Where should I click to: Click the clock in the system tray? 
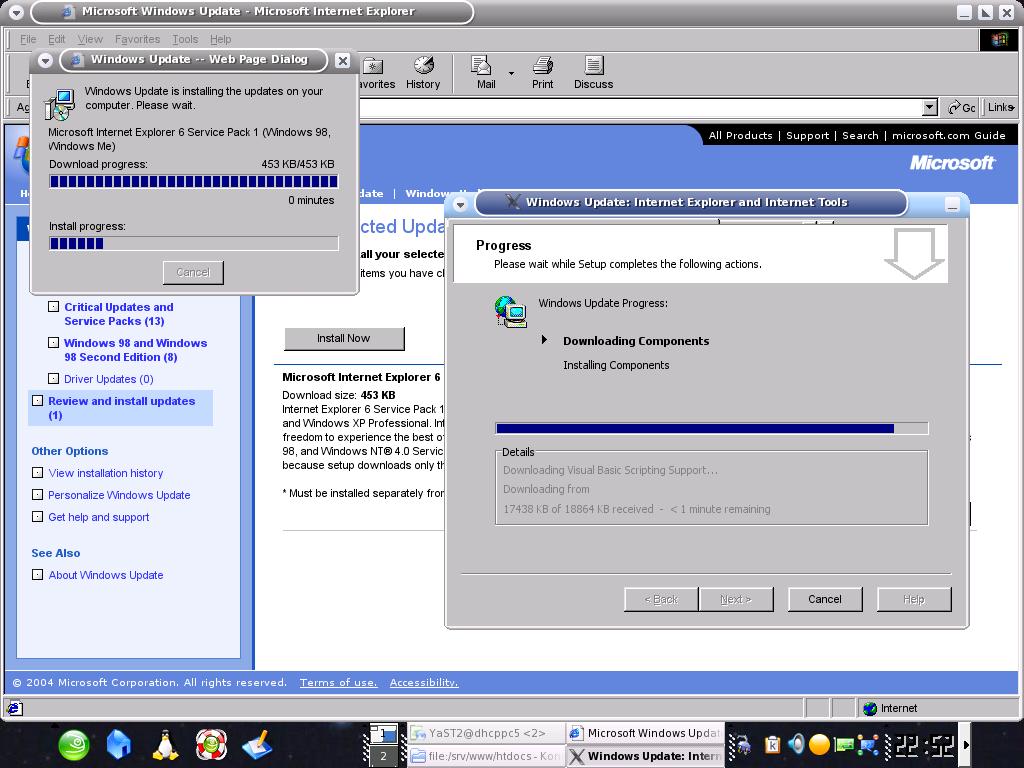tap(924, 744)
